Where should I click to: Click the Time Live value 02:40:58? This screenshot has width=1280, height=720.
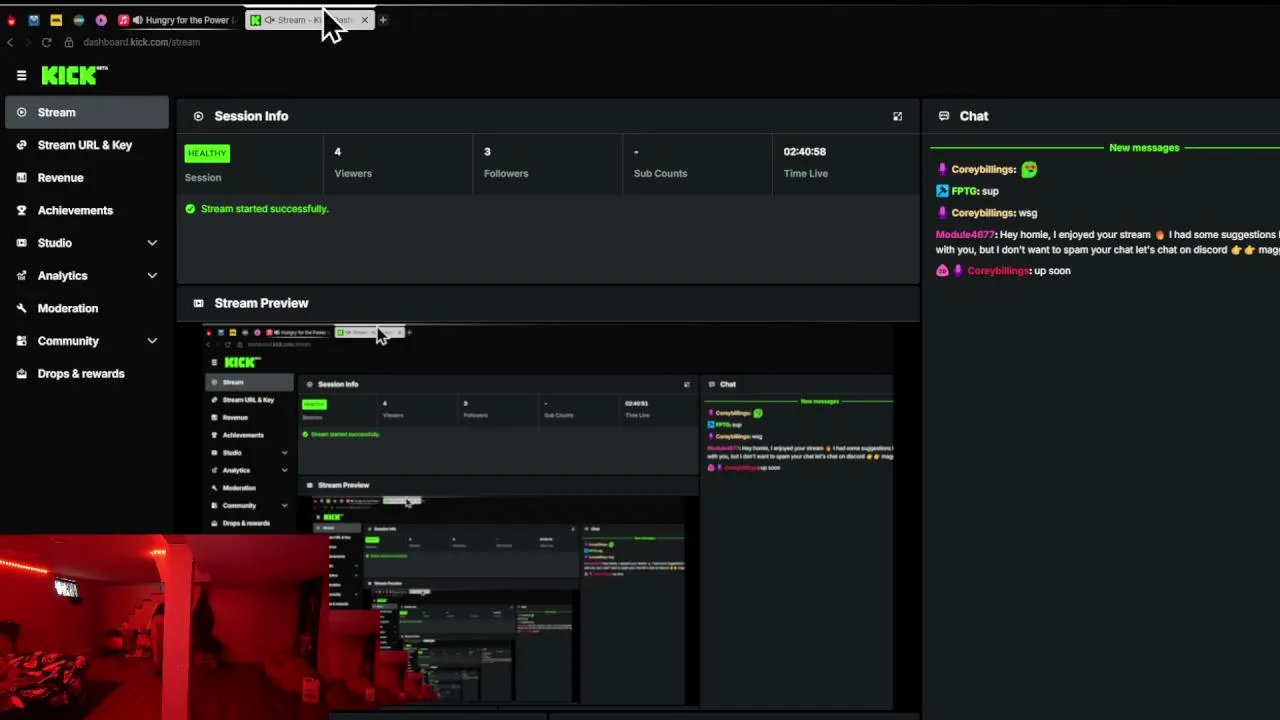pos(805,152)
